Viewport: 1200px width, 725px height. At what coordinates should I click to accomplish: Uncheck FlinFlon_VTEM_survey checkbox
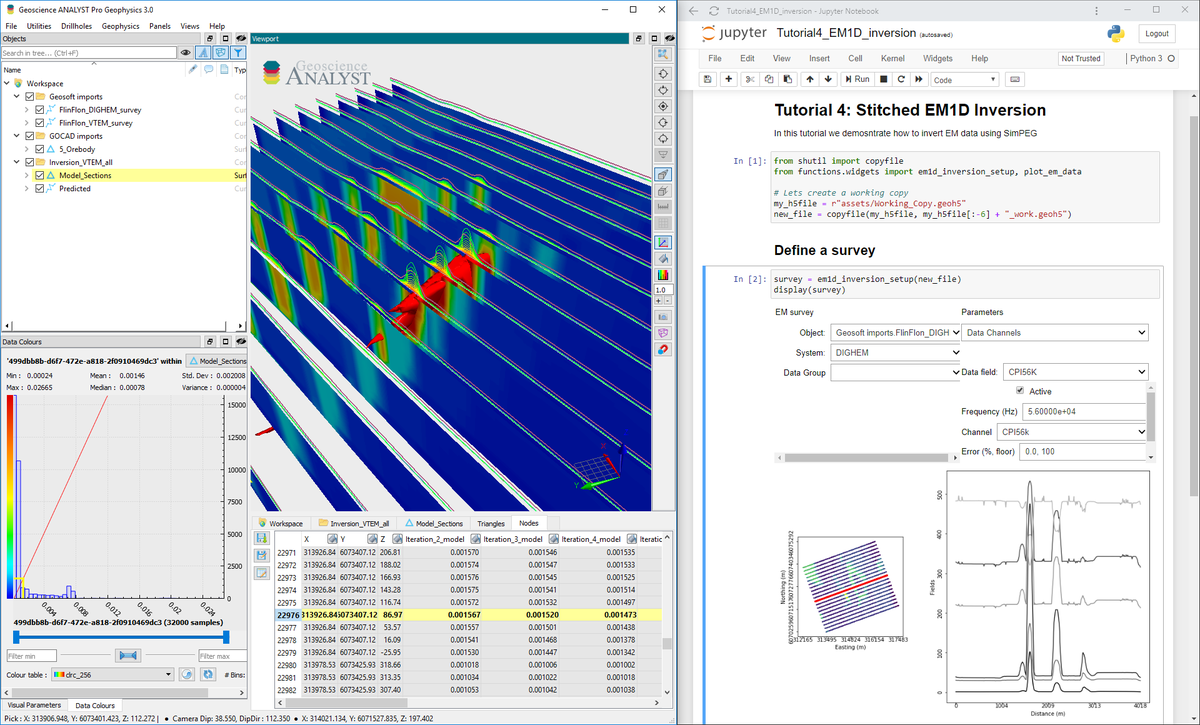coord(40,123)
